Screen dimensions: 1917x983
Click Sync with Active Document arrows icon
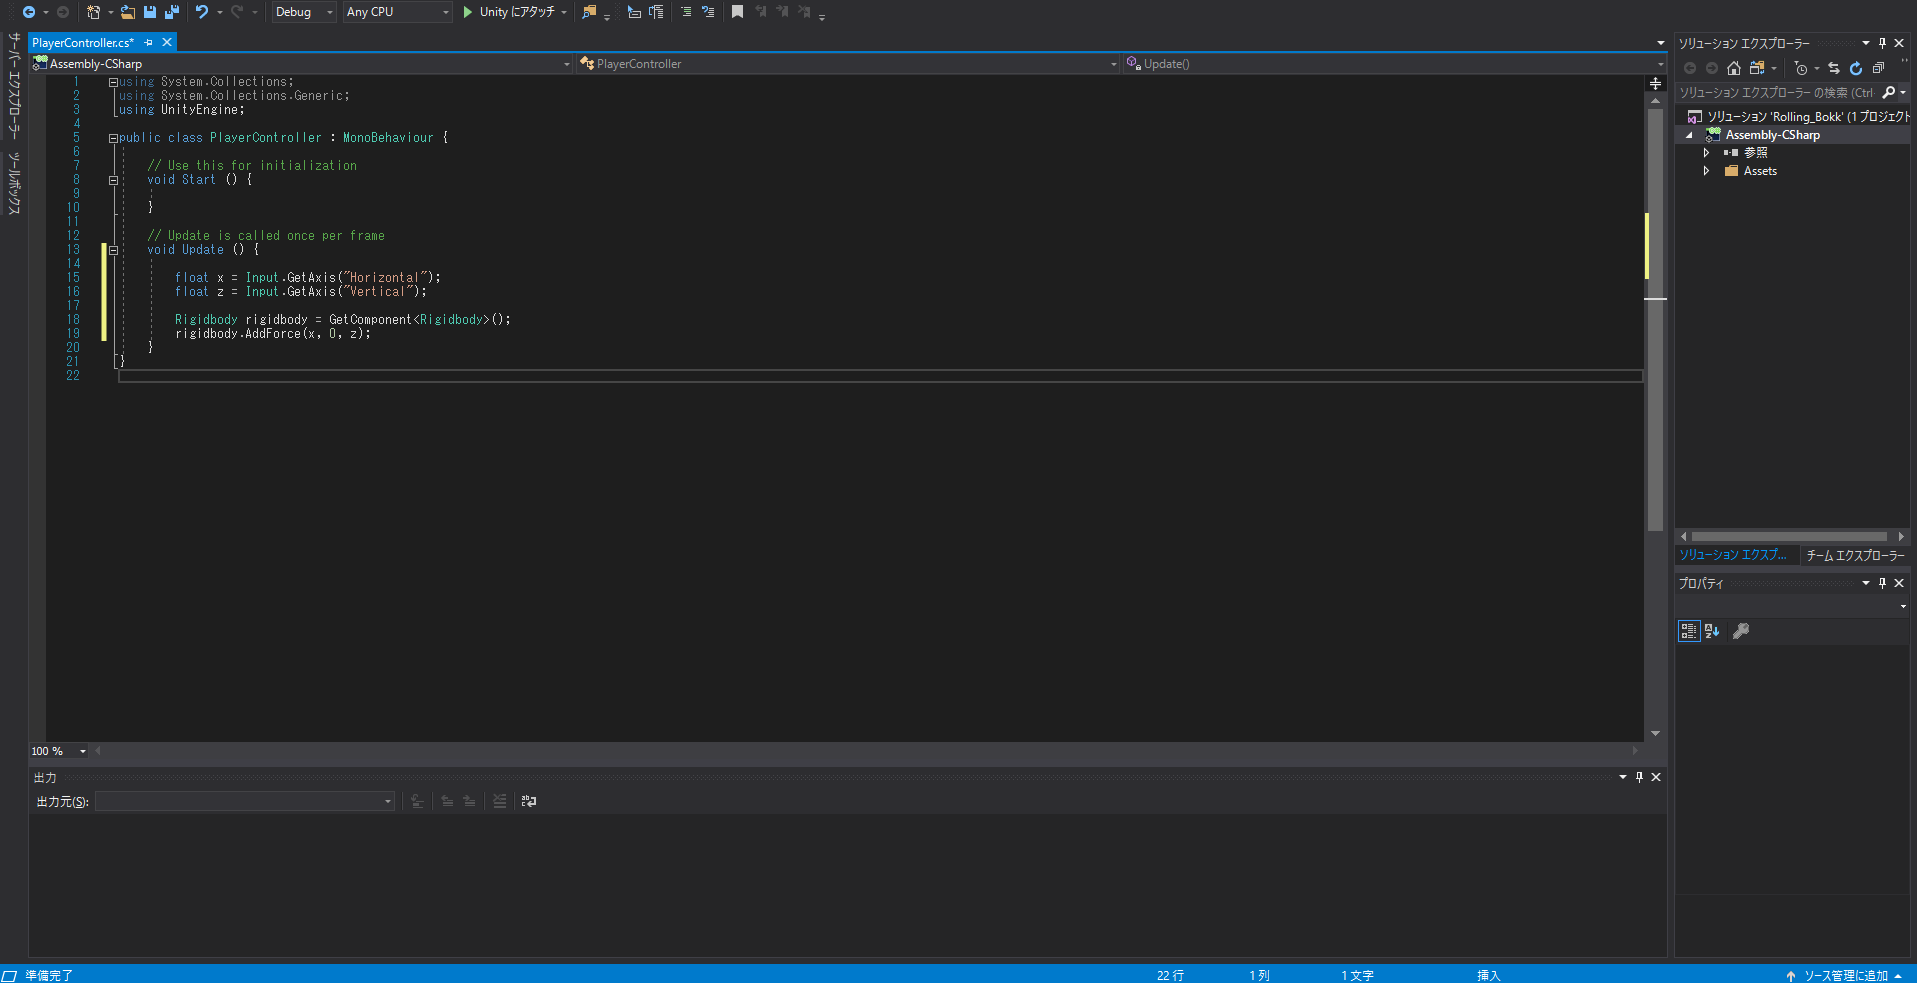(1834, 68)
